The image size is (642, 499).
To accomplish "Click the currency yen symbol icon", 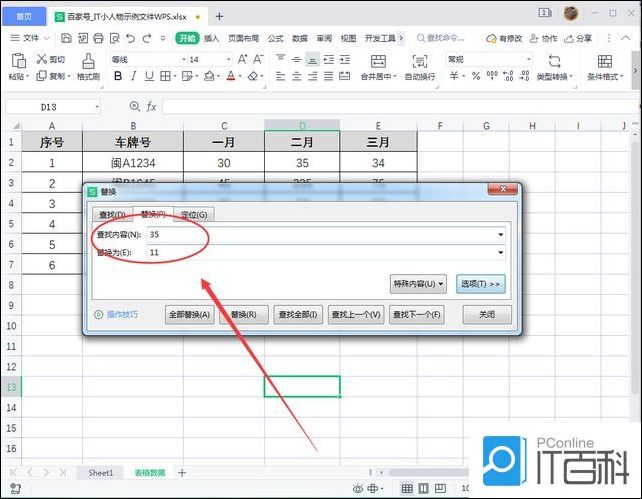I will 454,76.
